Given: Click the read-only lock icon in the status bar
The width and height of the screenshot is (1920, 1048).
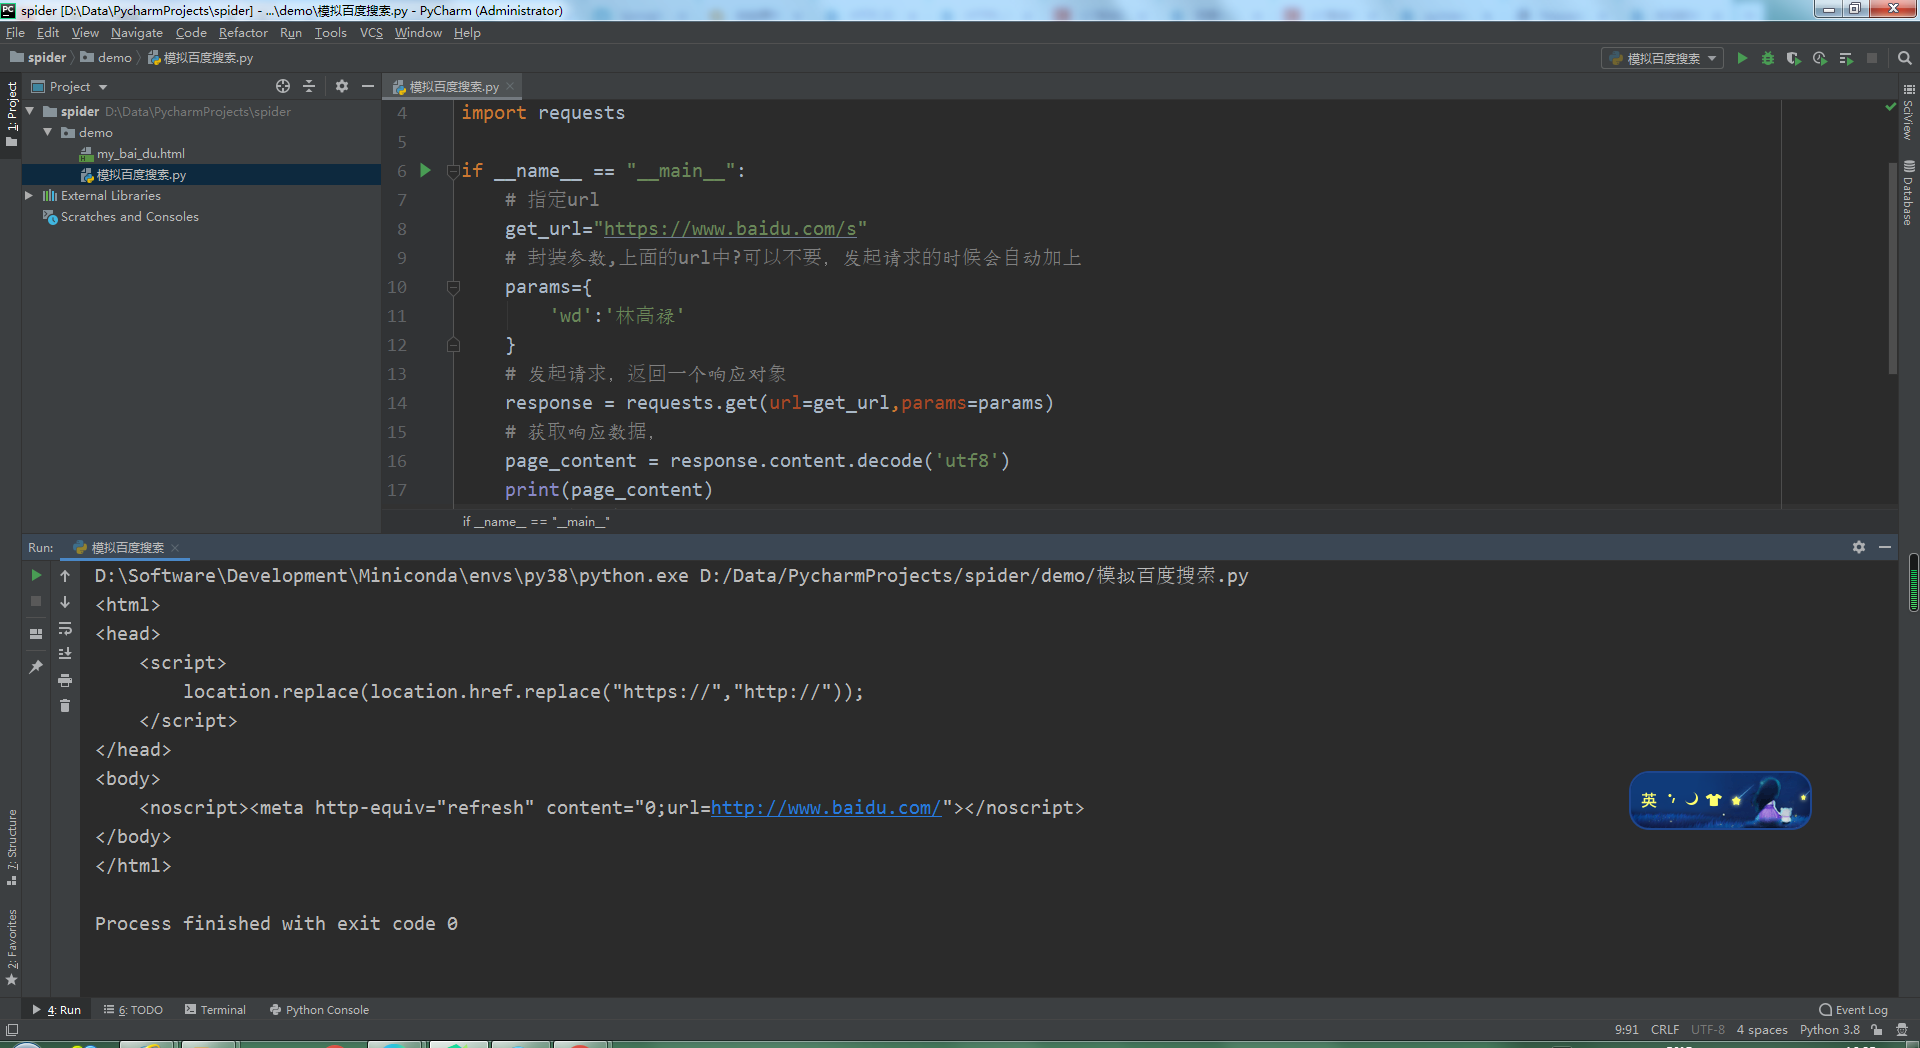Looking at the screenshot, I should 1877,1030.
